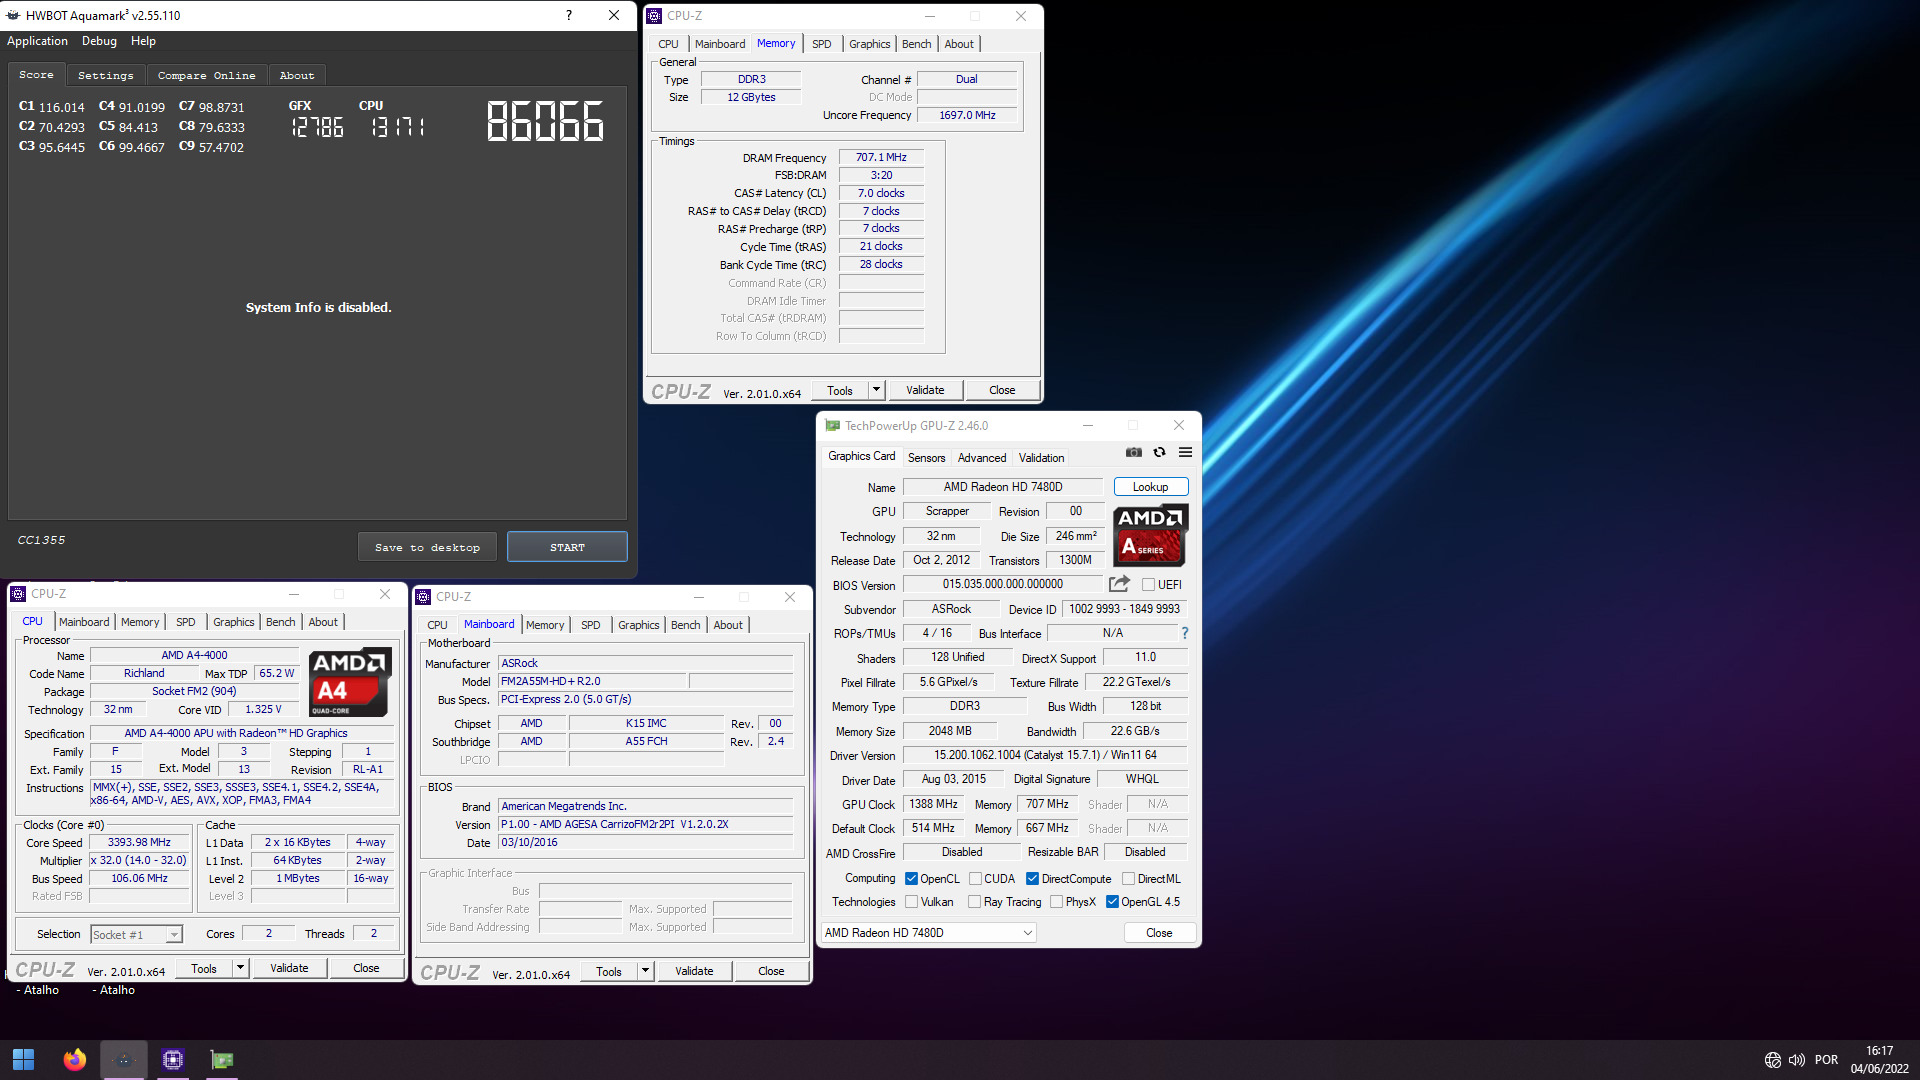Click the volume icon in system tray
Viewport: 1920px width, 1080px height.
1797,1060
